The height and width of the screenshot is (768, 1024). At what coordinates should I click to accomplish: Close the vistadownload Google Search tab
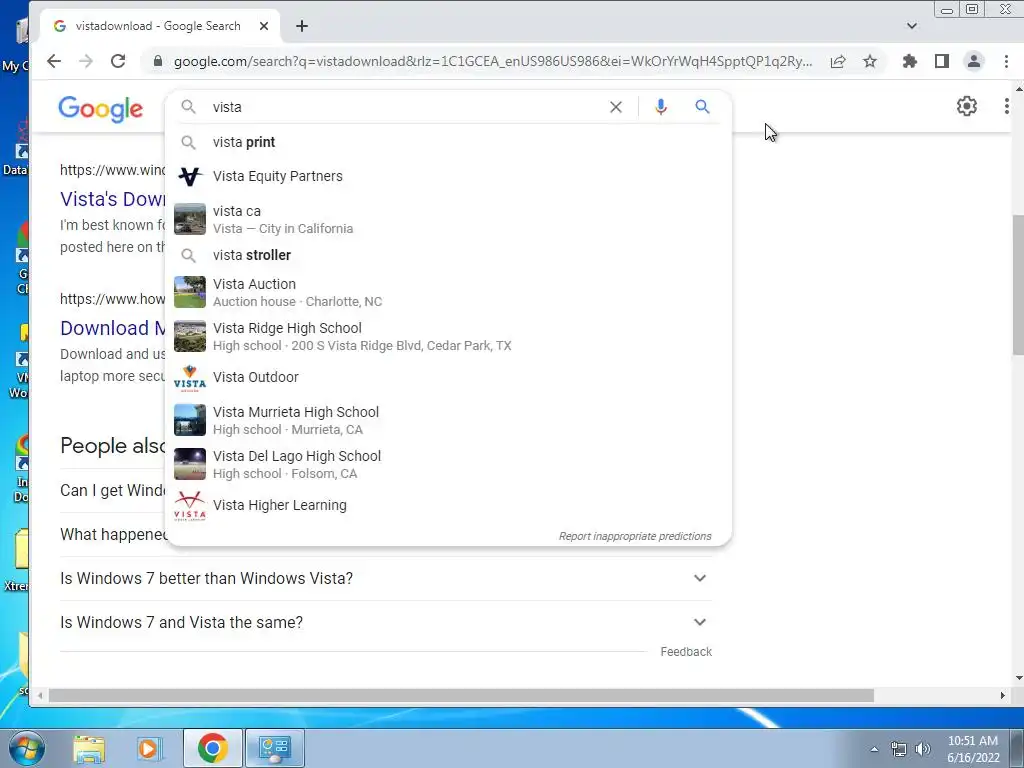264,26
